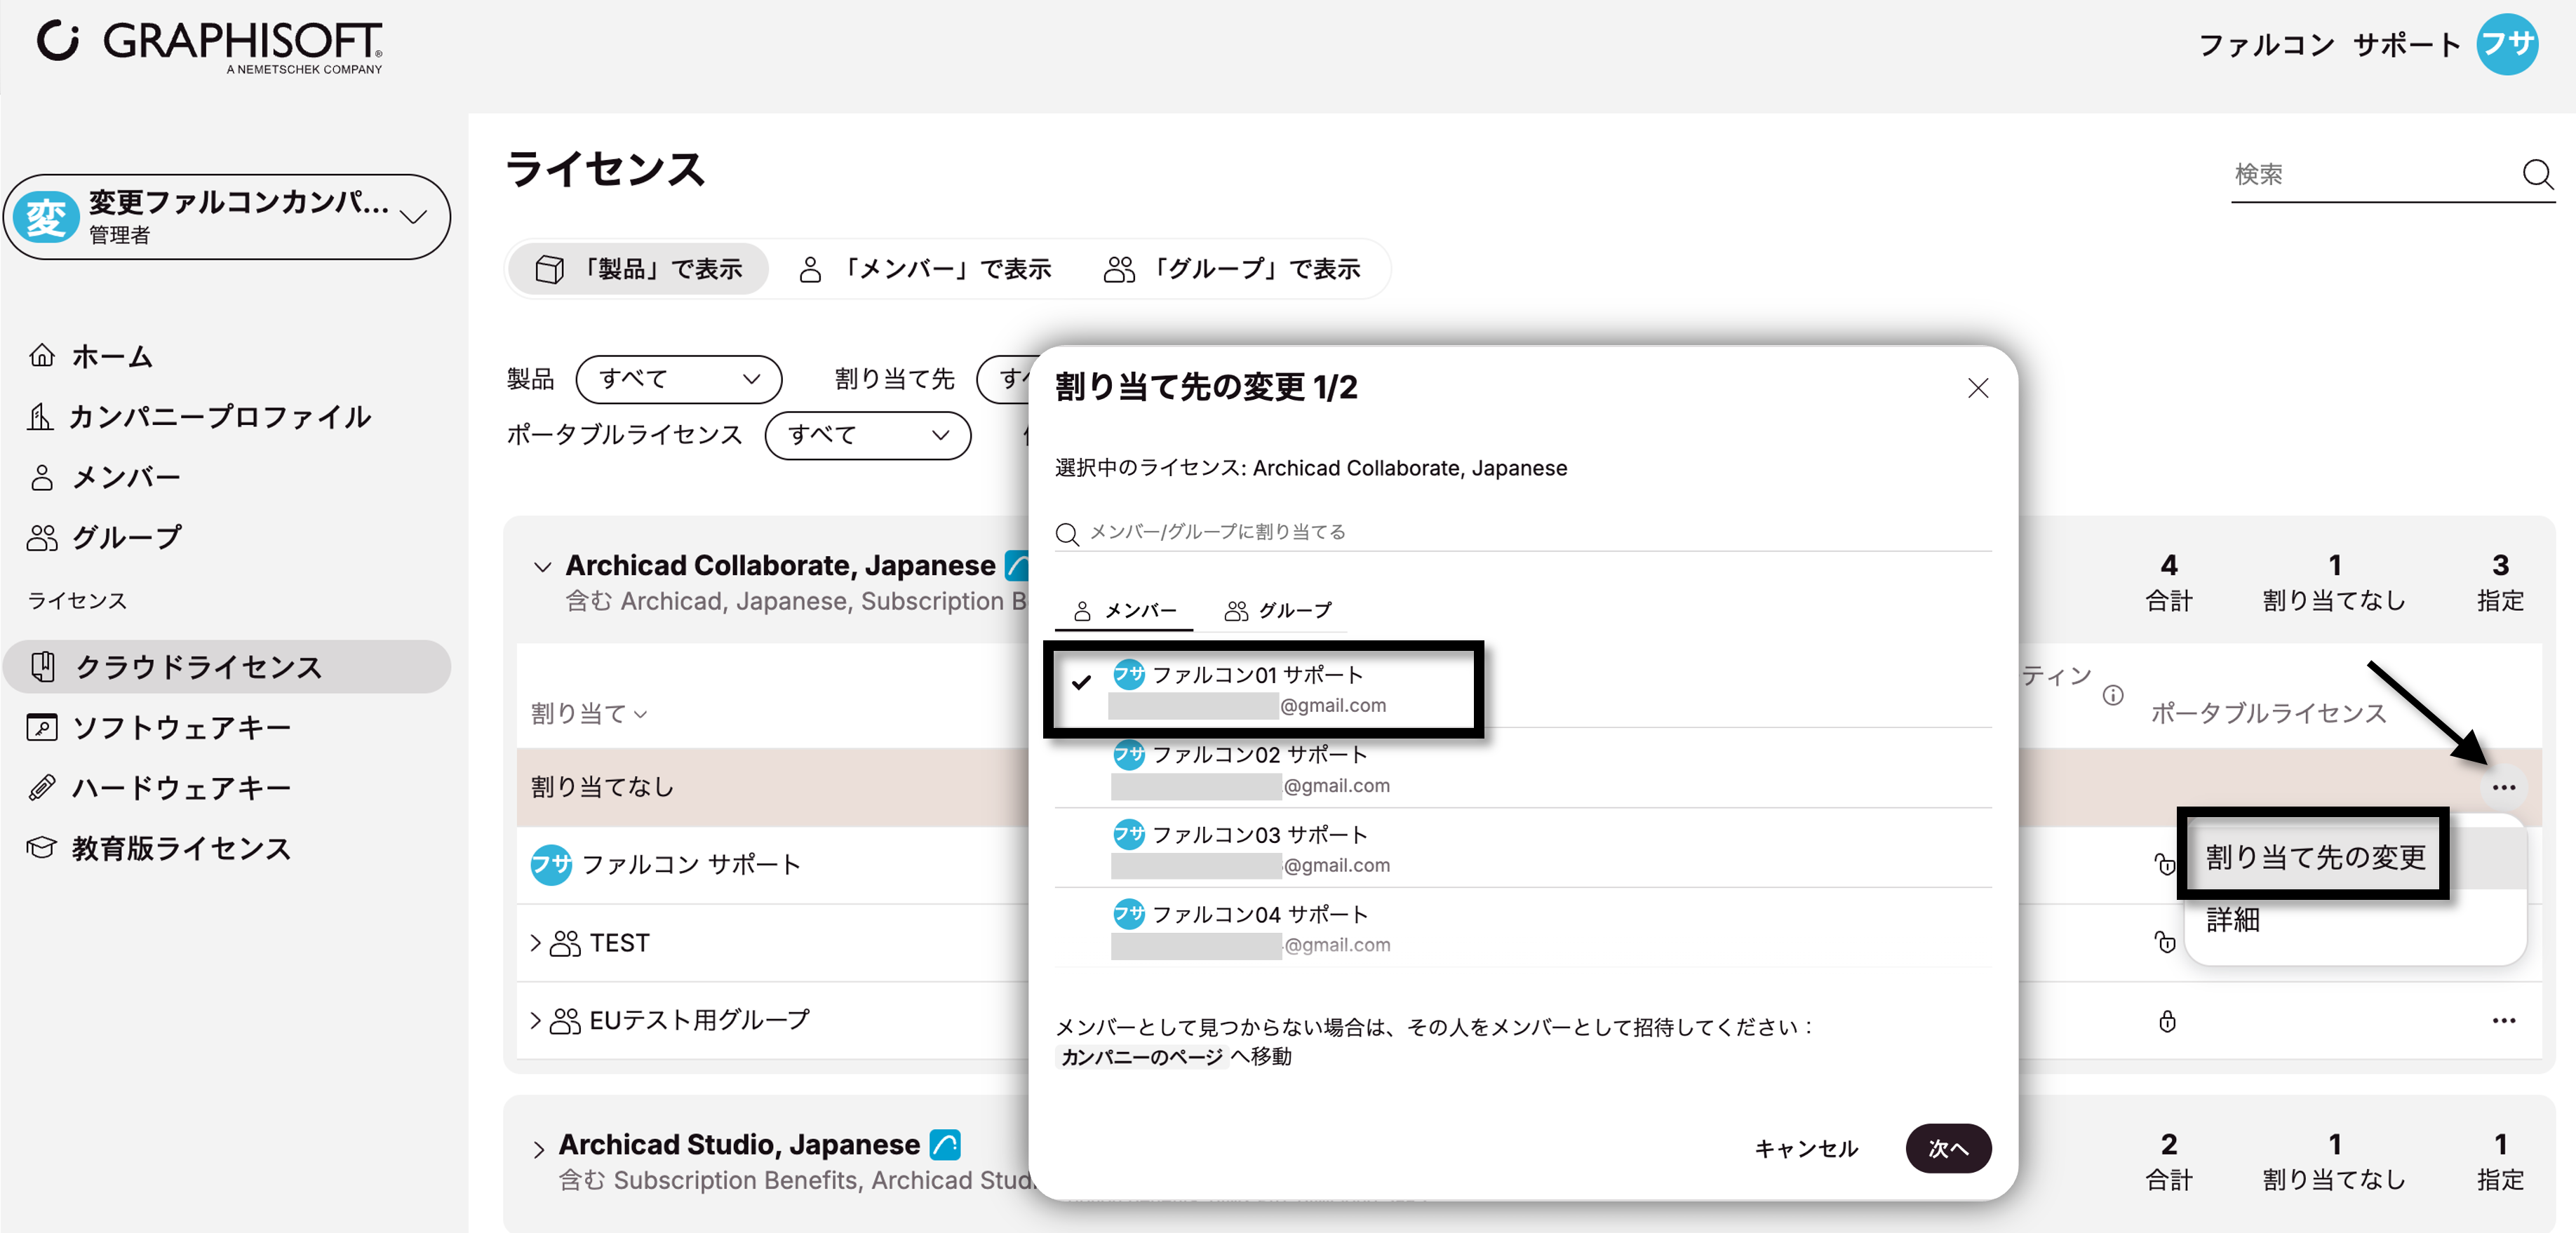Close the 割り当て先の変更 dialog
This screenshot has height=1233, width=2576.
[x=1977, y=388]
